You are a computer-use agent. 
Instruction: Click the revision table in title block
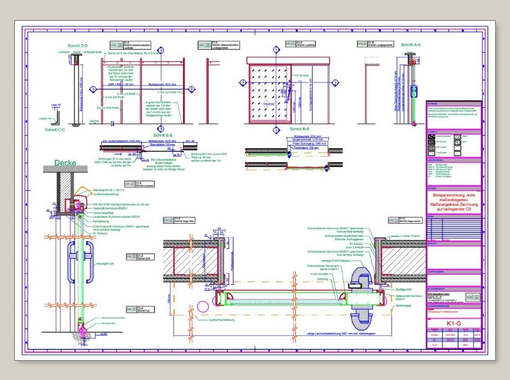(x=454, y=229)
